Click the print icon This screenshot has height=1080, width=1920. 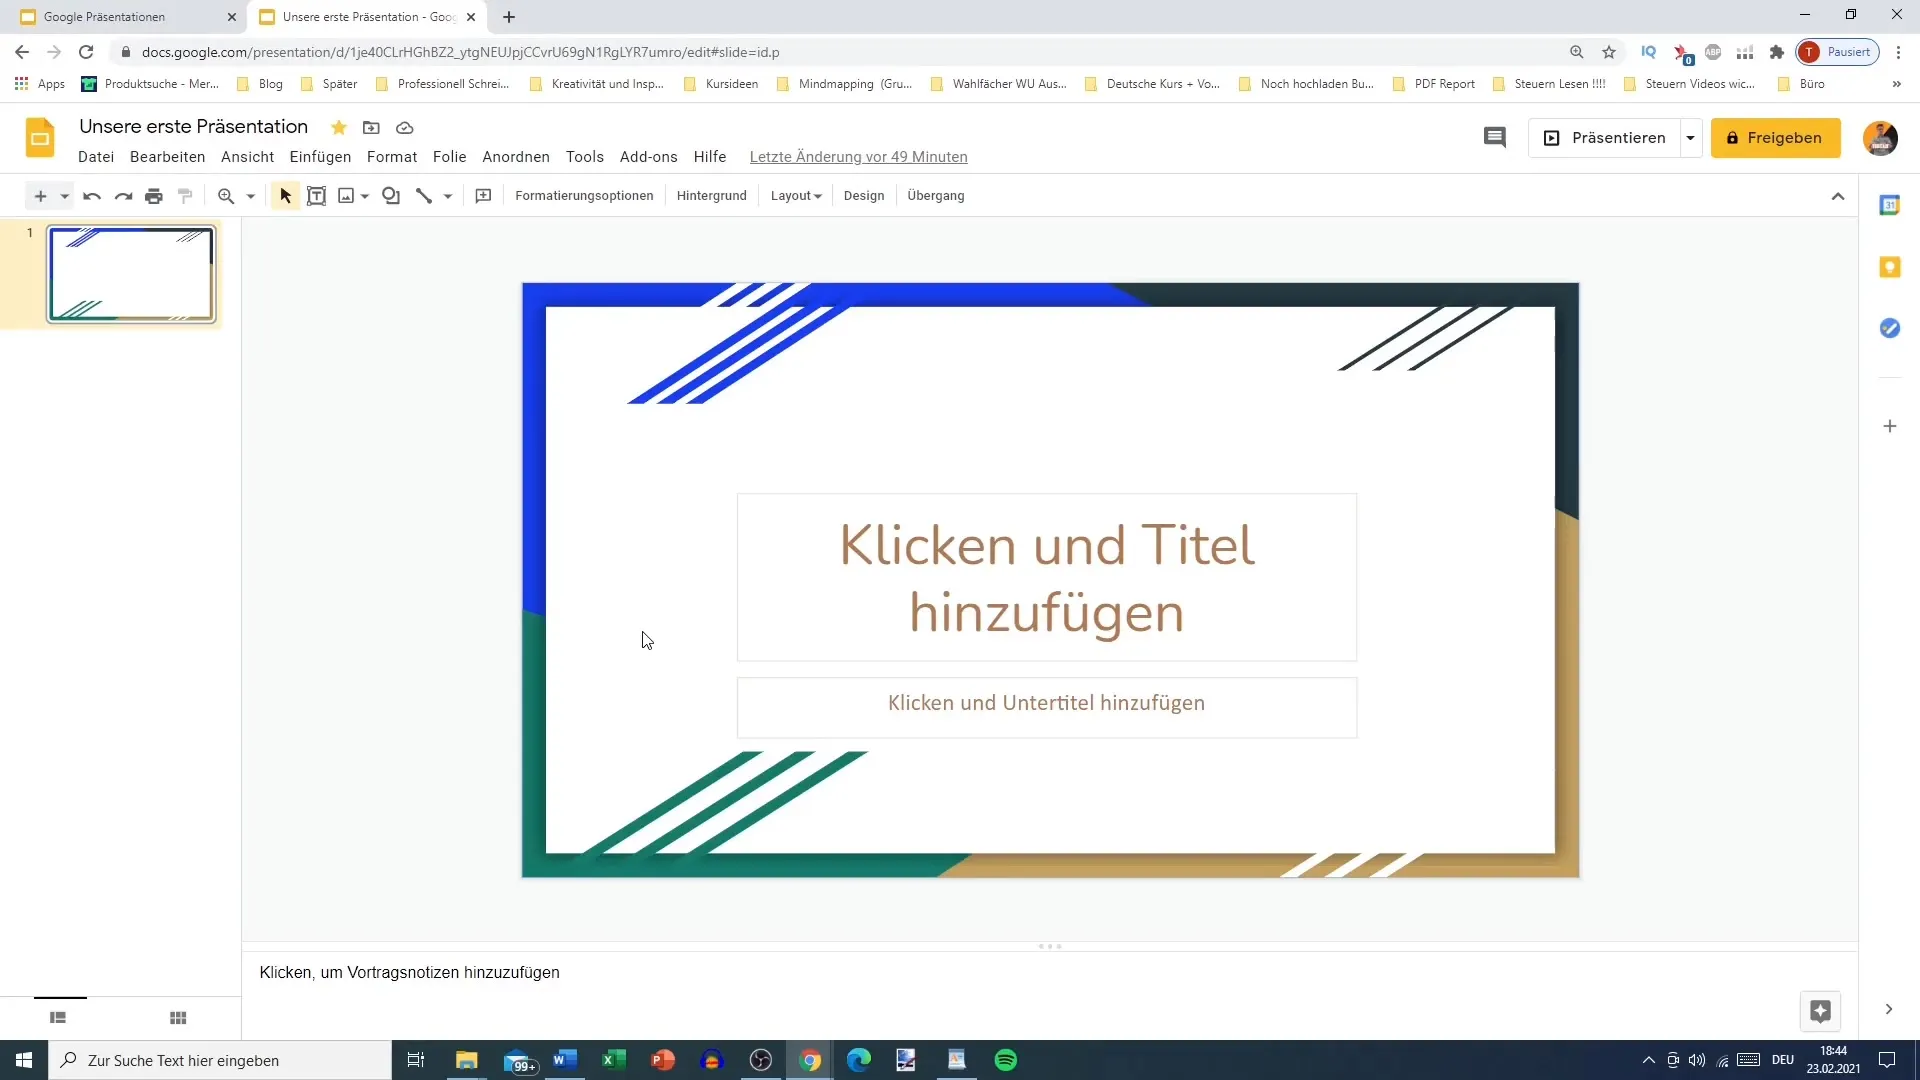154,196
